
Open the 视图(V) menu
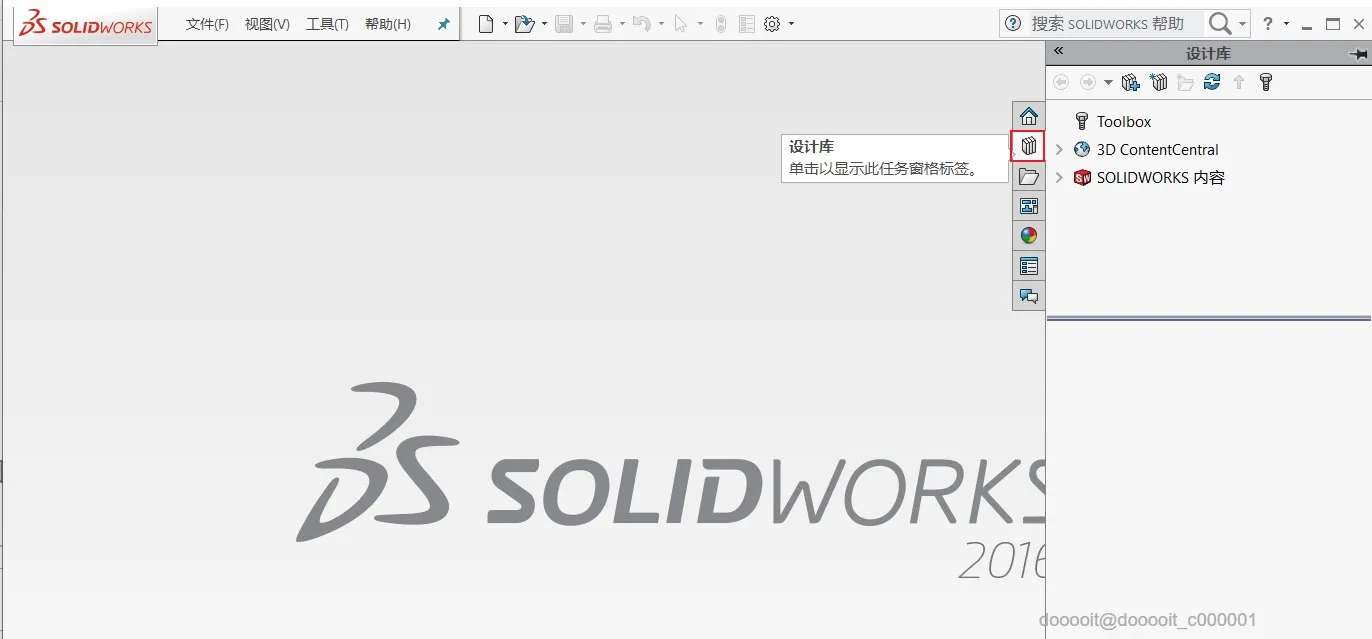(x=267, y=24)
